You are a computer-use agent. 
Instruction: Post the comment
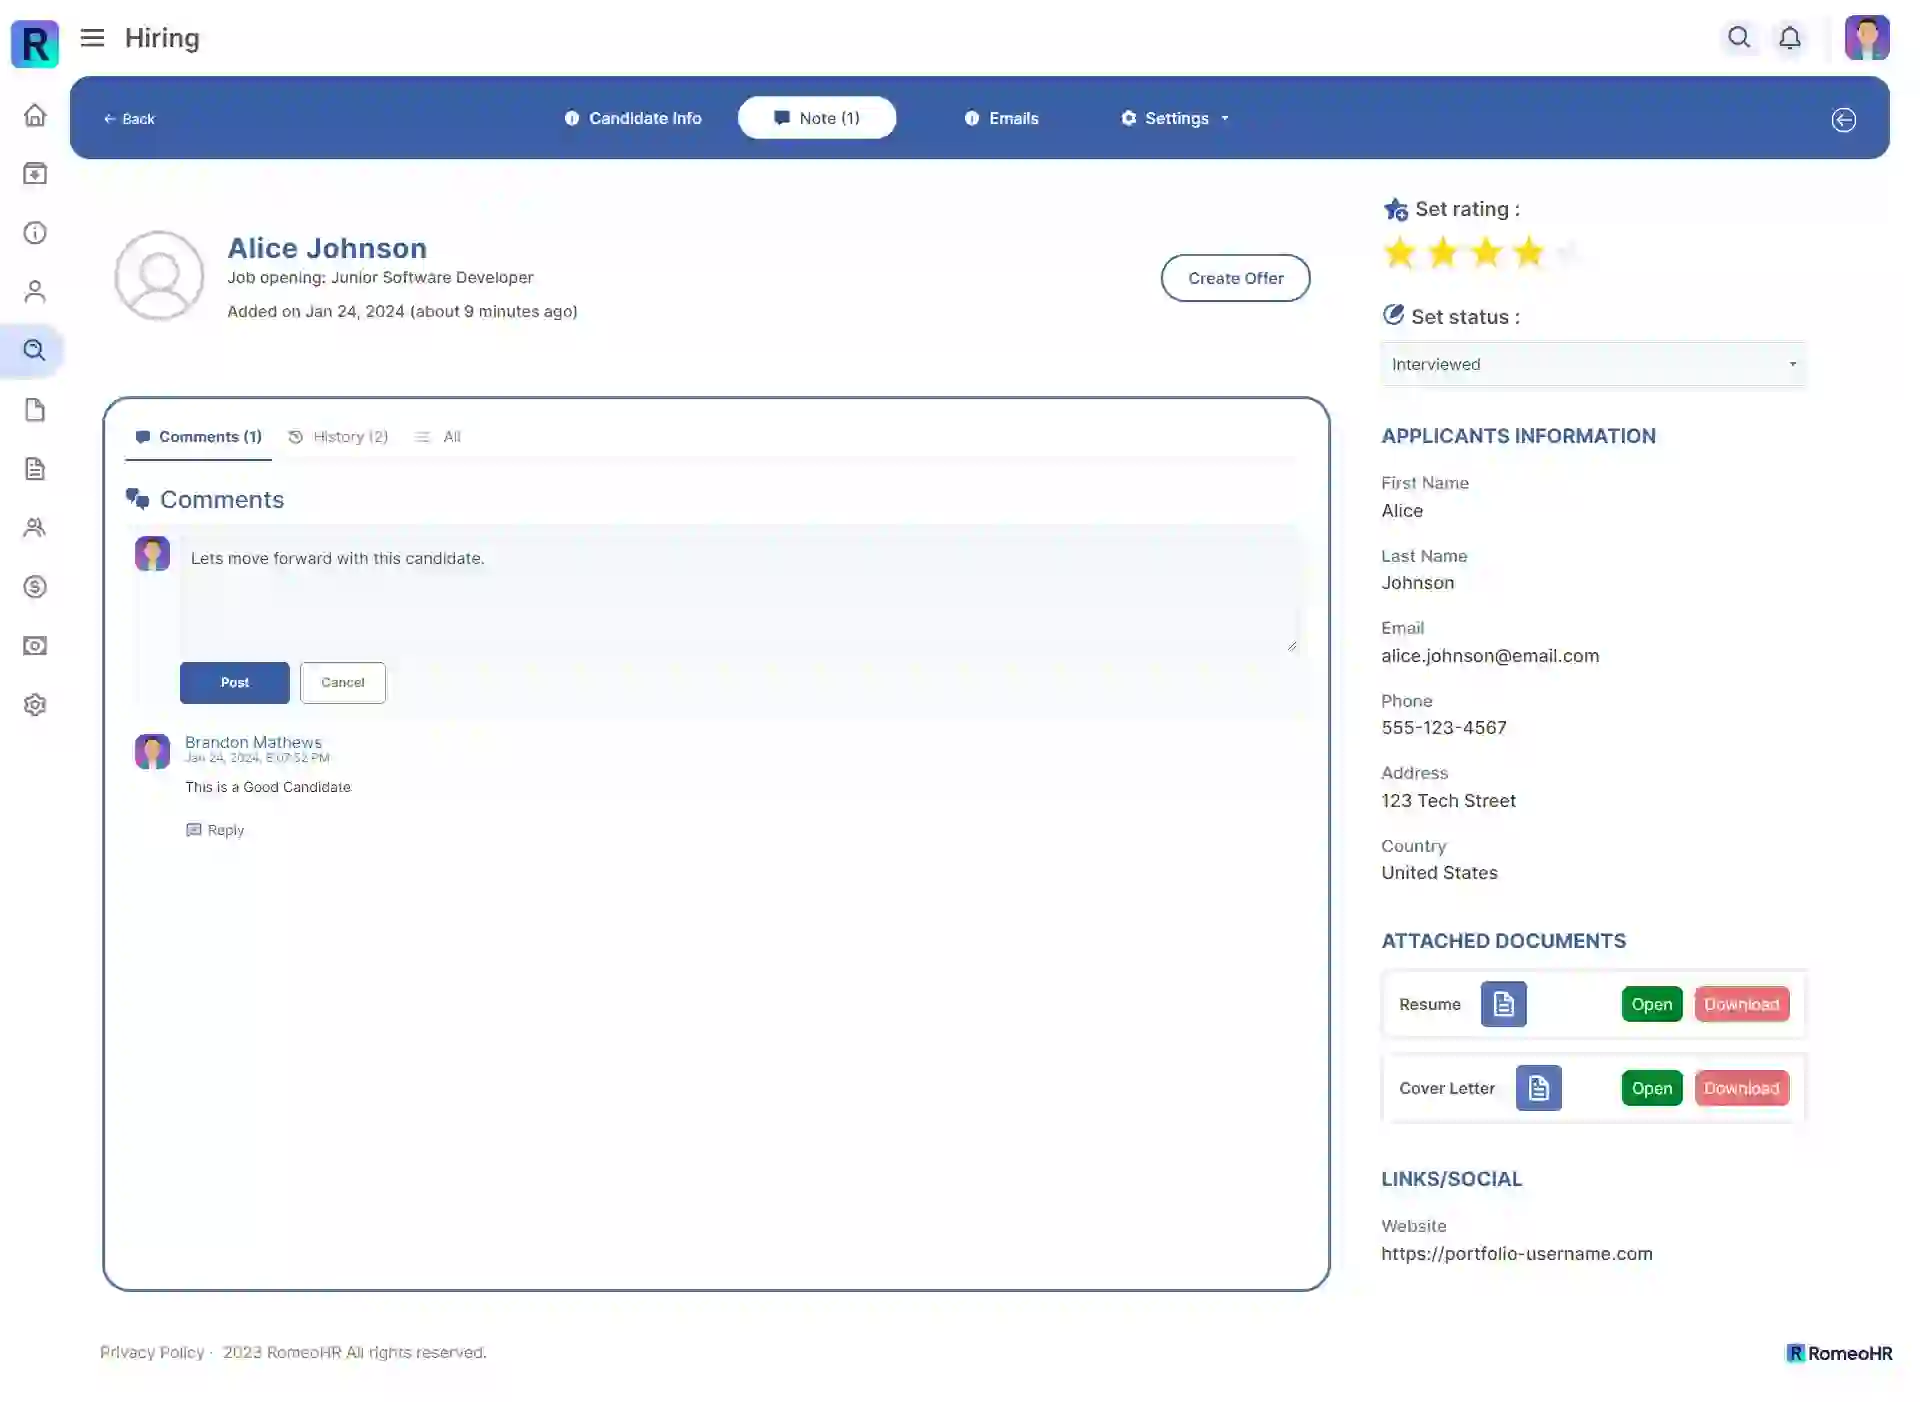235,683
